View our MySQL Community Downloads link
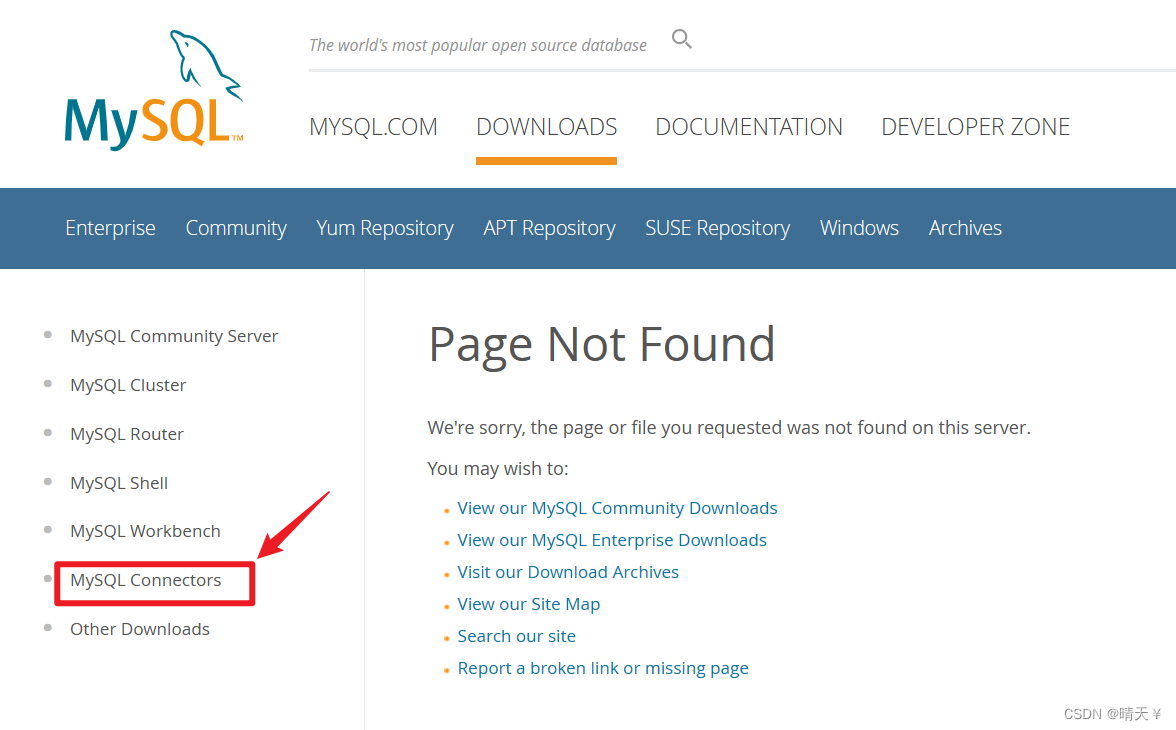The height and width of the screenshot is (730, 1176). point(617,508)
